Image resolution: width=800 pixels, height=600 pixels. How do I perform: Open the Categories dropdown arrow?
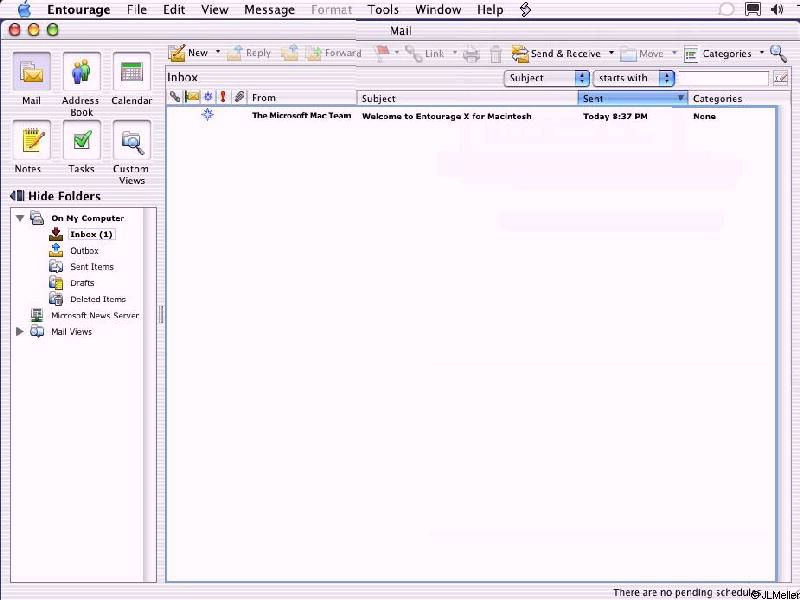(762, 53)
